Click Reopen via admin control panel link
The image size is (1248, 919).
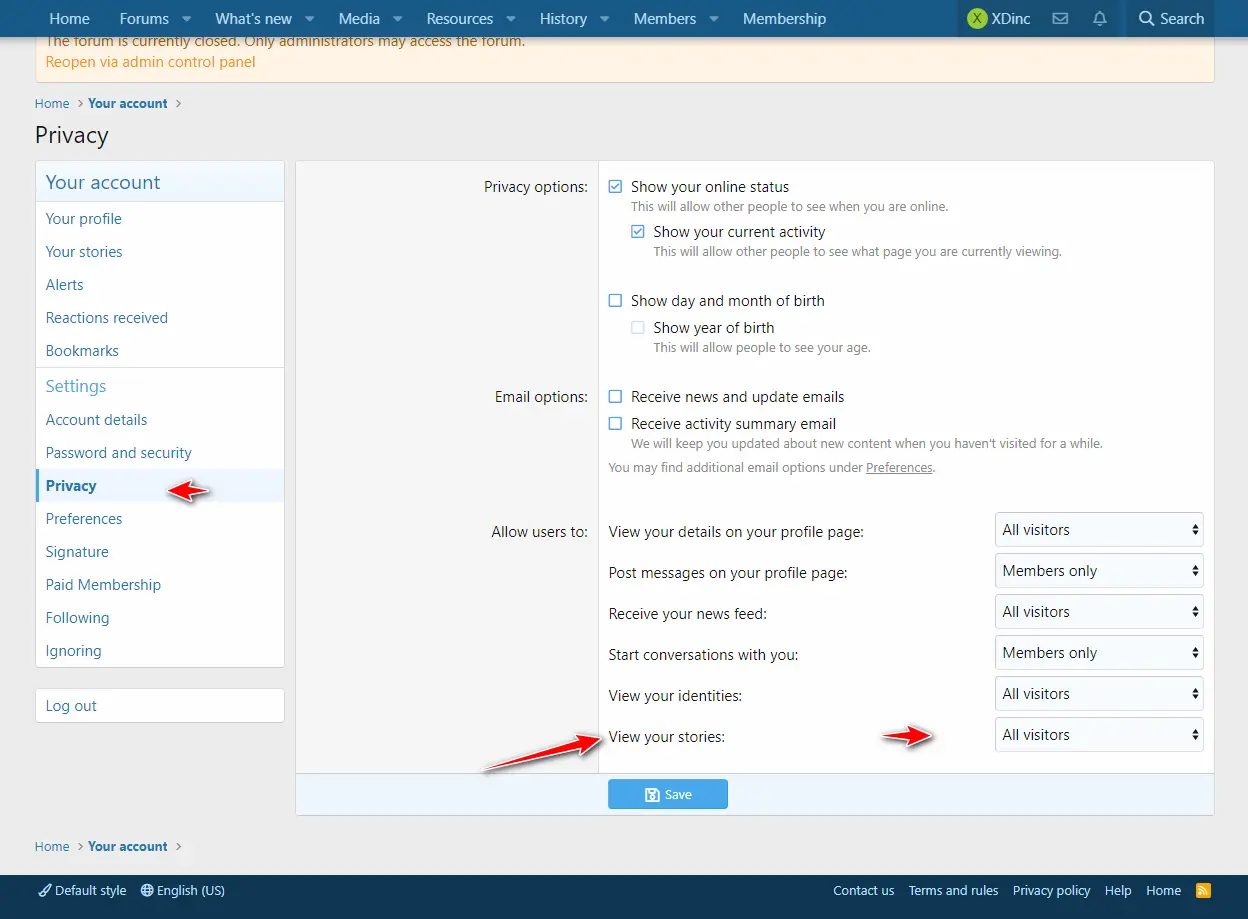150,62
